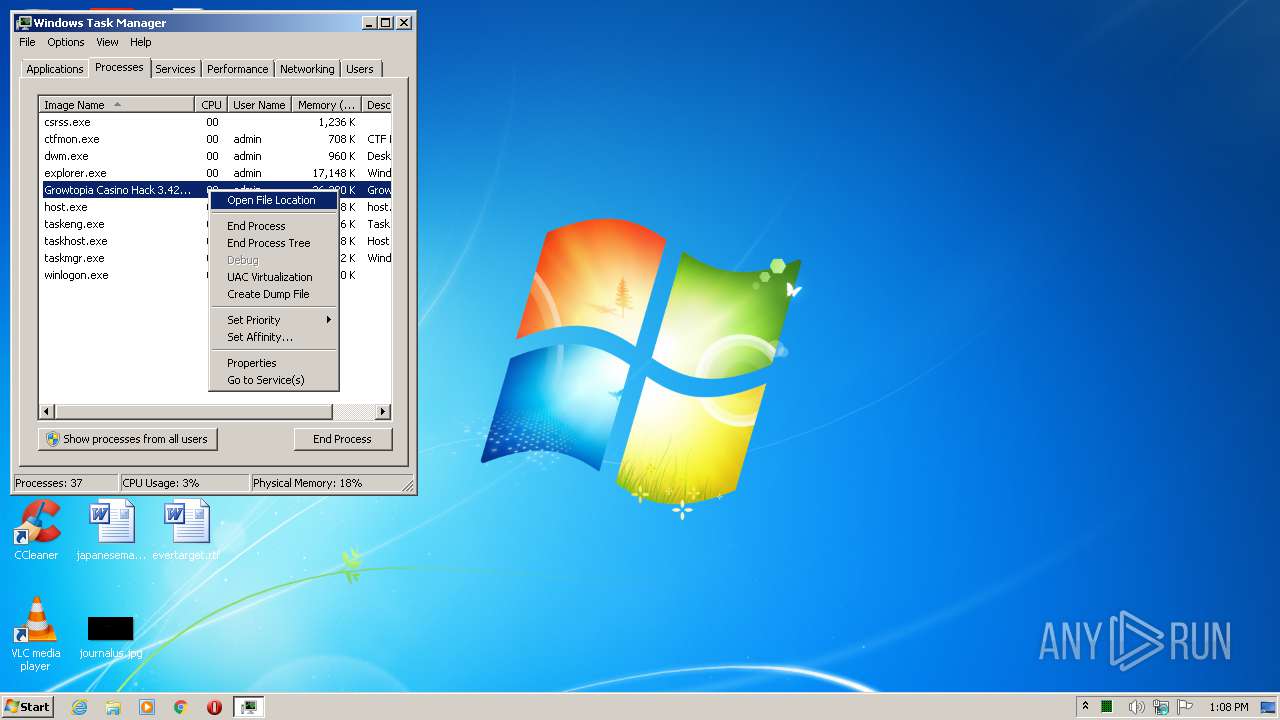This screenshot has height=720, width=1280.
Task: Select explorer.exe process row
Action: [x=215, y=173]
